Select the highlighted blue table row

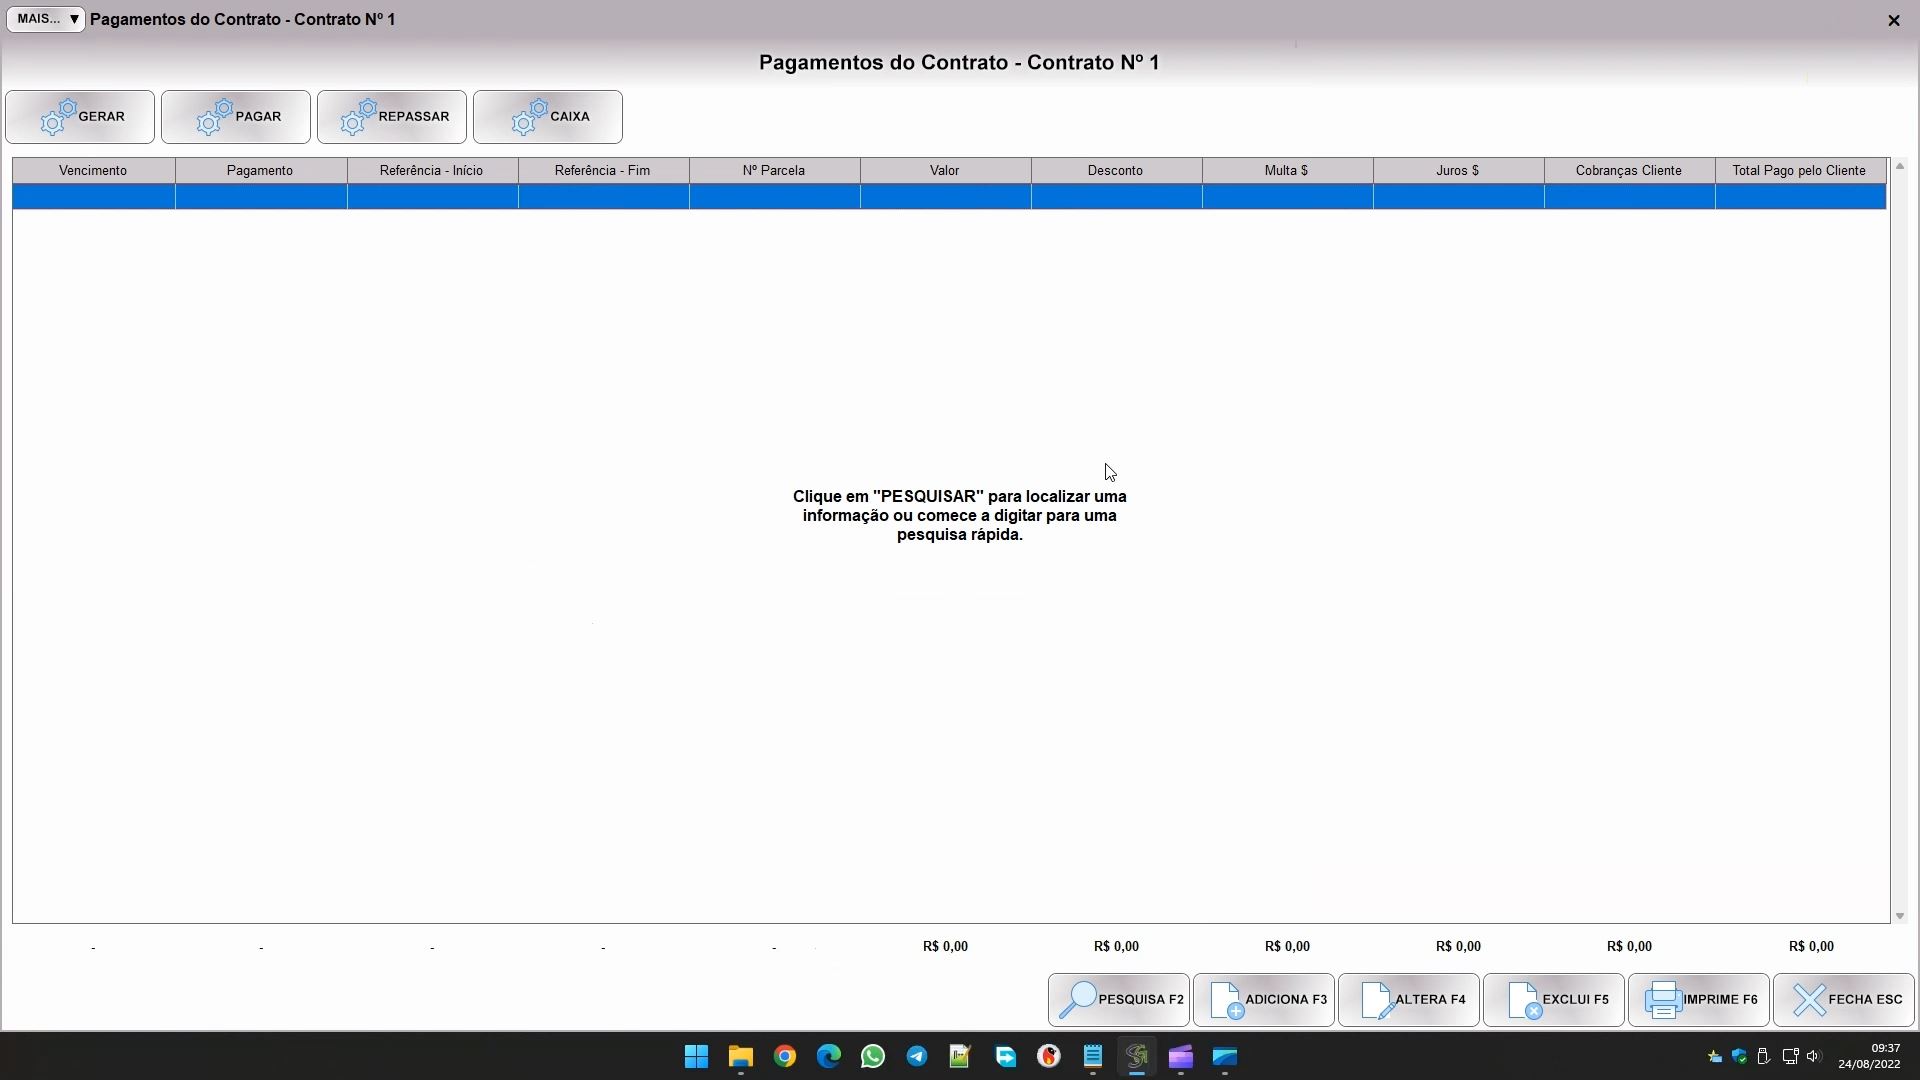click(x=948, y=197)
